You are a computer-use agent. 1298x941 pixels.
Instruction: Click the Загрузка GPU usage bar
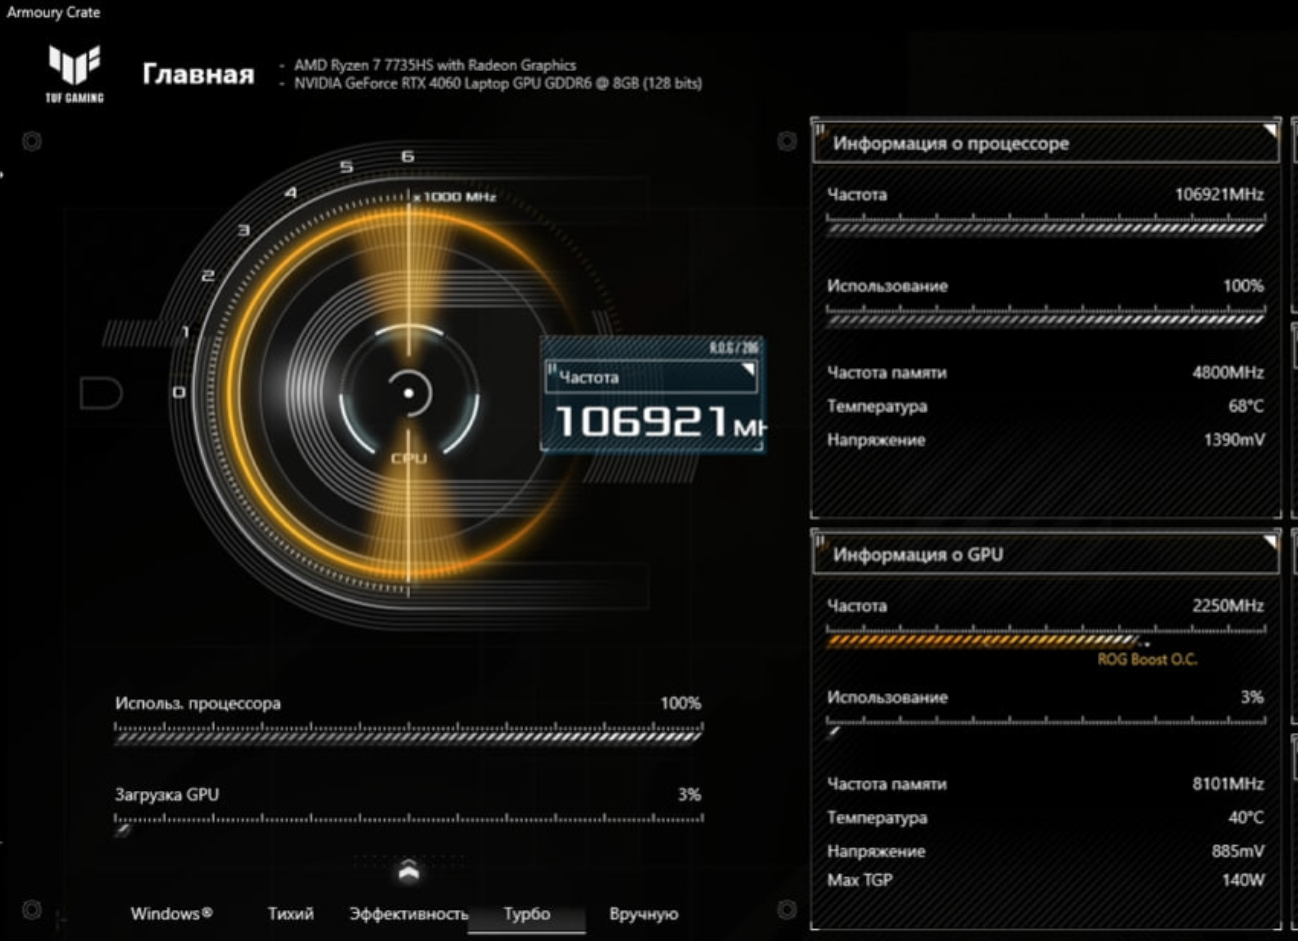pos(408,824)
